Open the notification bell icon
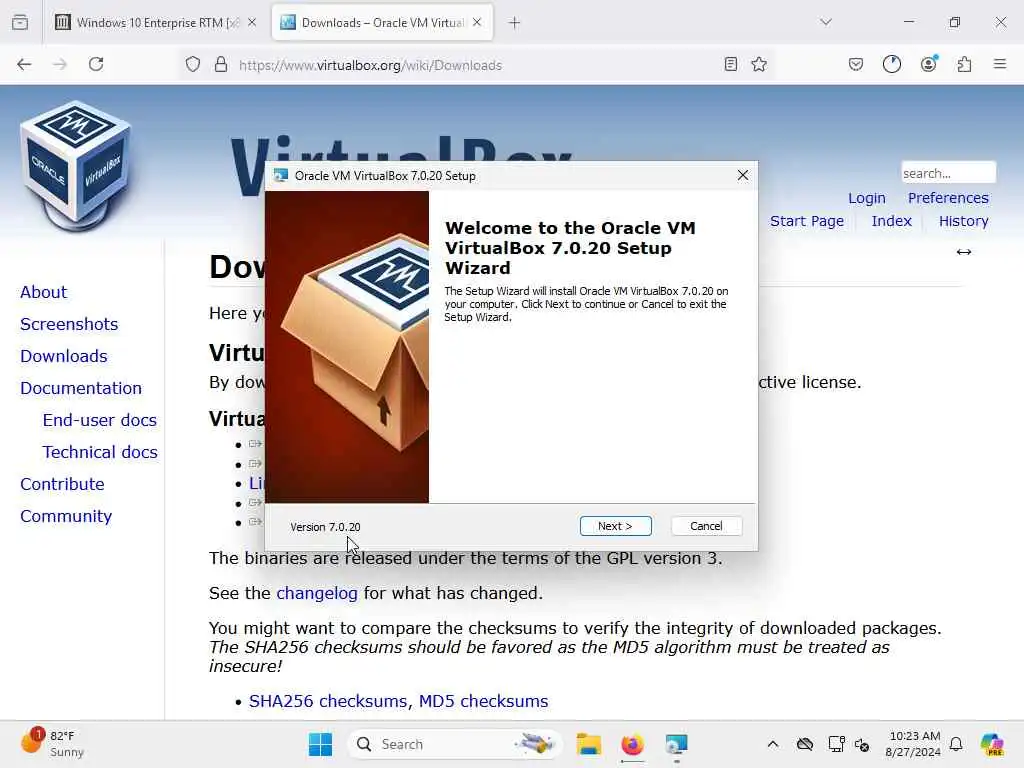This screenshot has width=1024, height=768. coord(956,744)
